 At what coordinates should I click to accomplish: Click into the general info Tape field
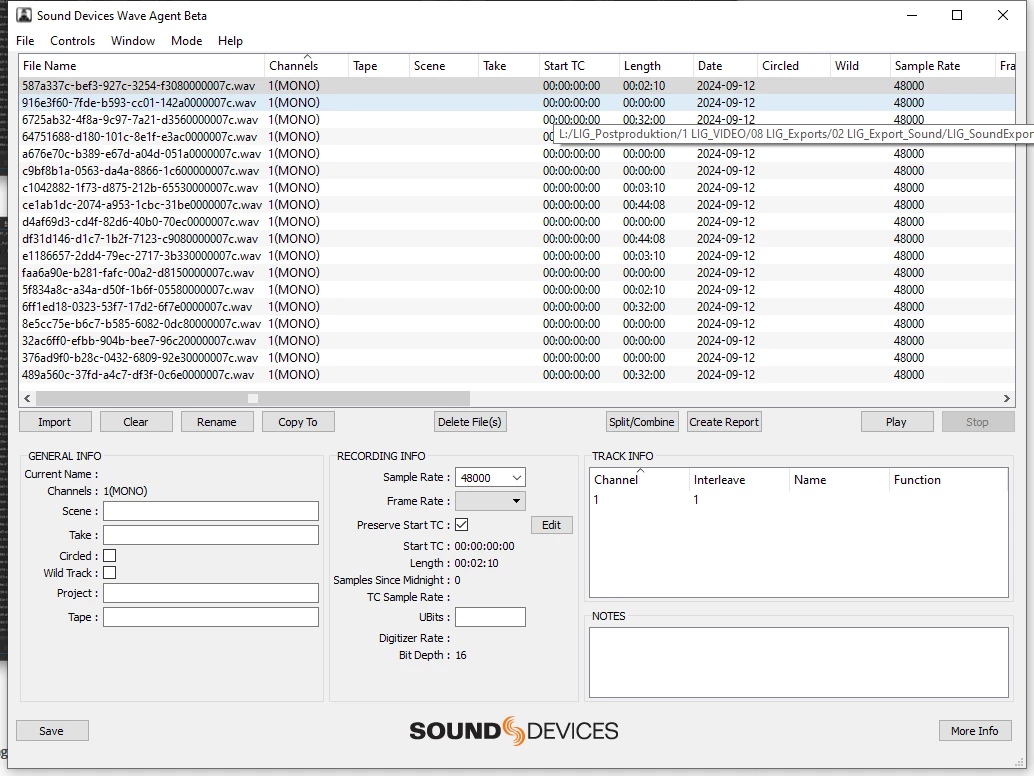[211, 617]
